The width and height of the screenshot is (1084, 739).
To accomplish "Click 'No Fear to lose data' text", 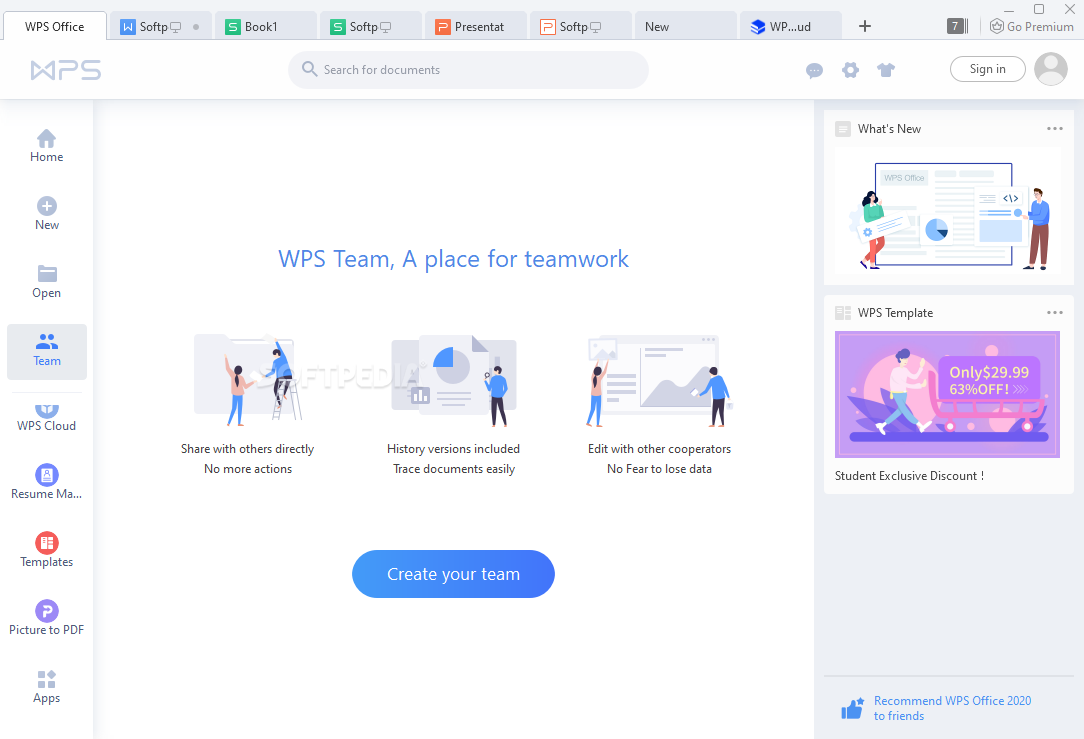I will 660,469.
